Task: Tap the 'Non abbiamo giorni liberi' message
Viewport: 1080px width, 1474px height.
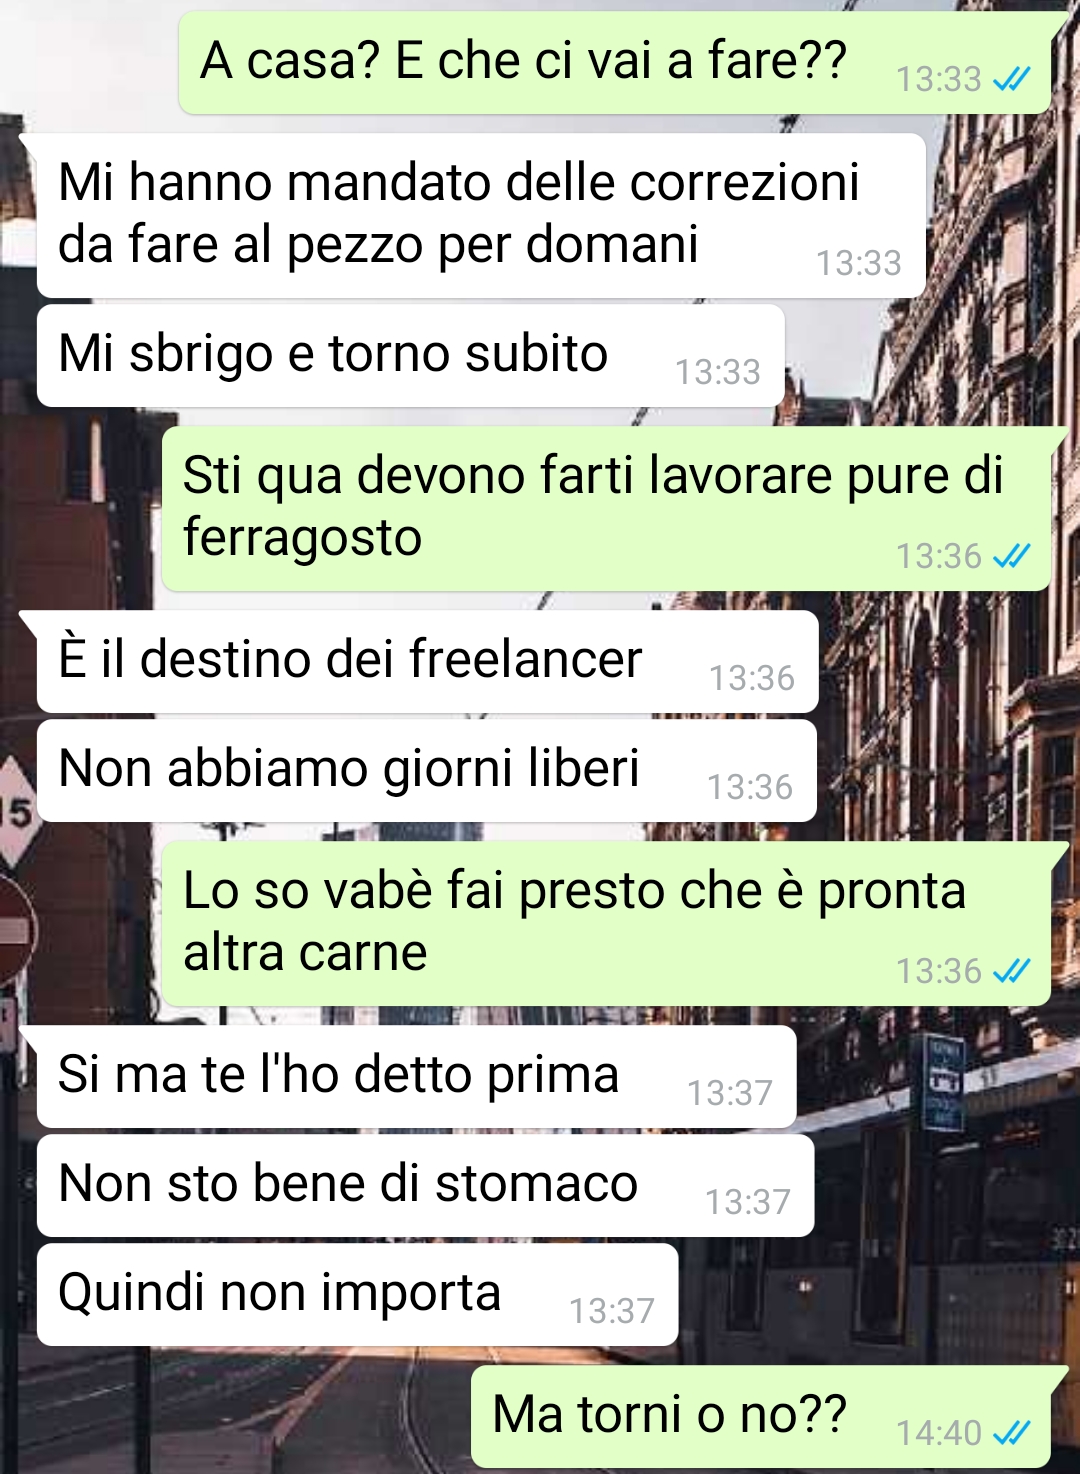Action: 427,771
